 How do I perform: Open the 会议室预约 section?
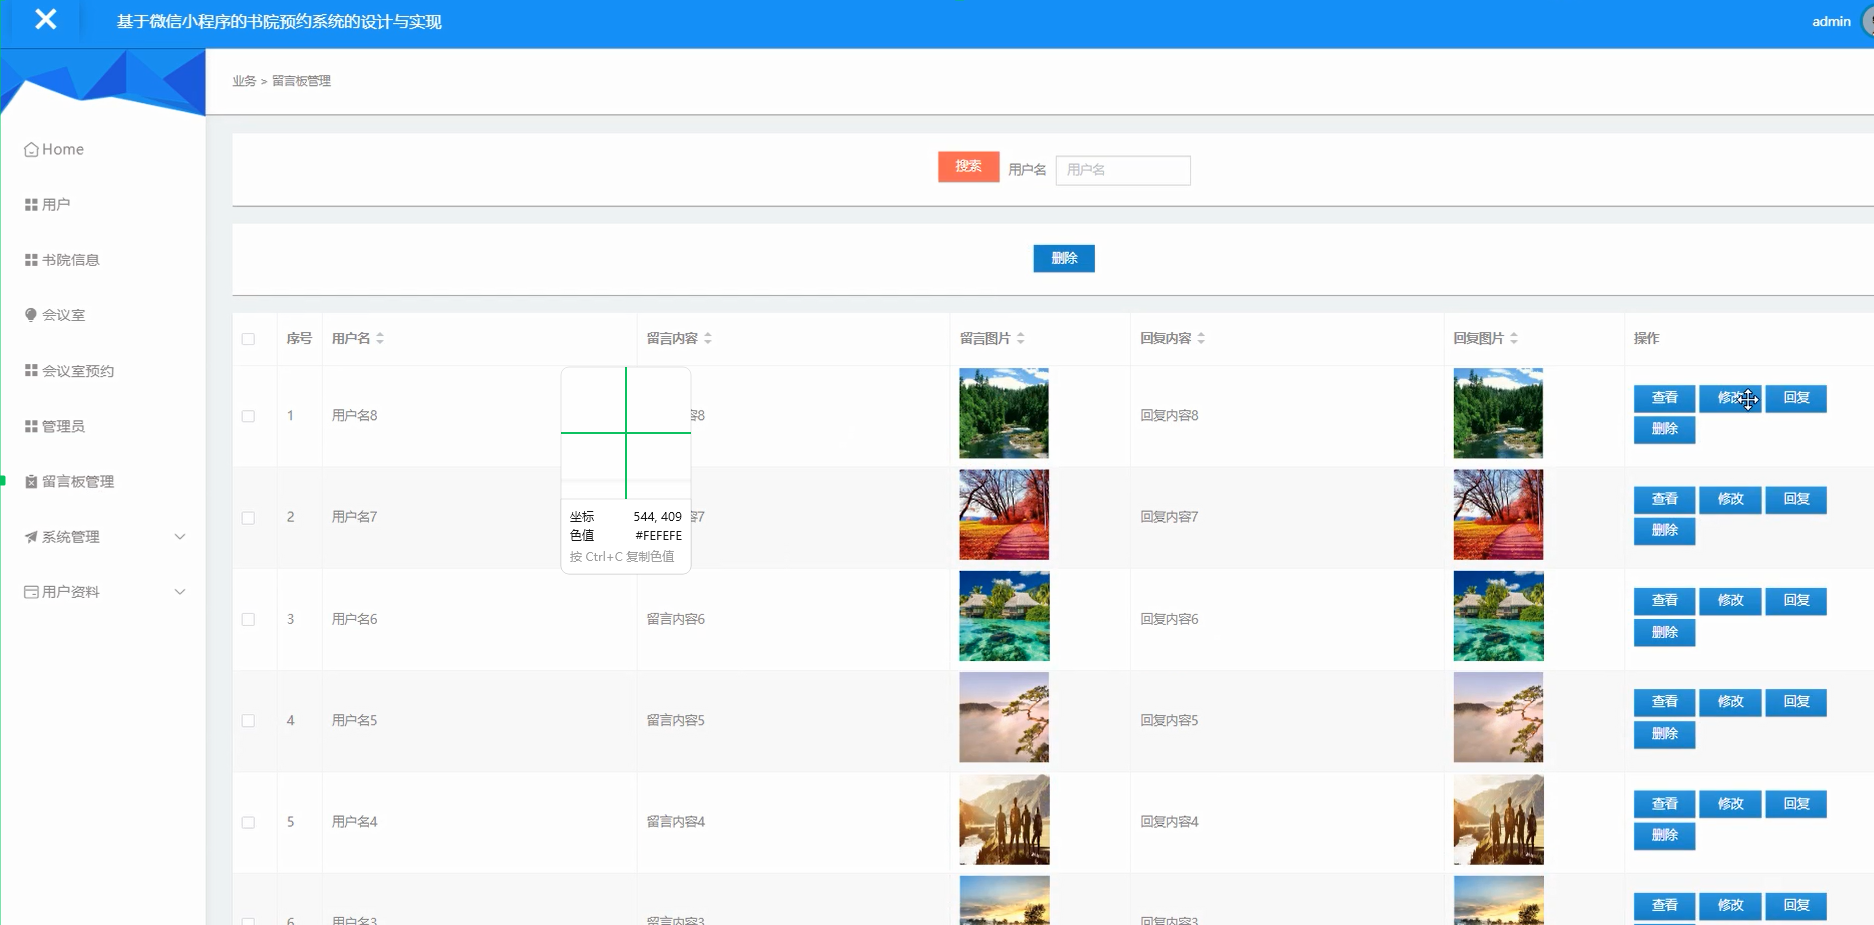tap(77, 370)
